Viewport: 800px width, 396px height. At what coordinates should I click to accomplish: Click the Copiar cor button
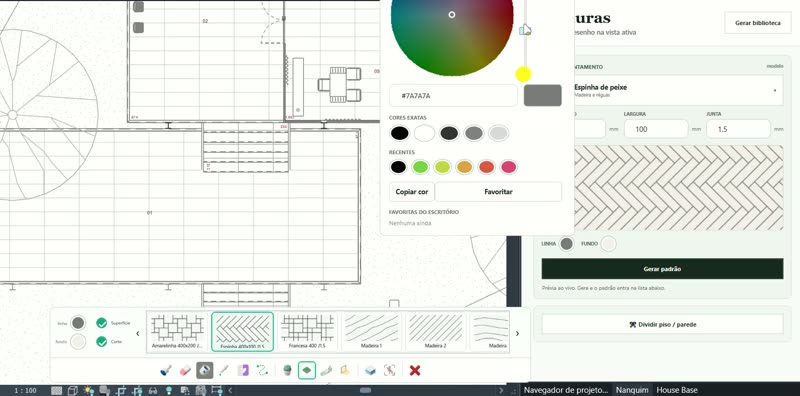412,192
